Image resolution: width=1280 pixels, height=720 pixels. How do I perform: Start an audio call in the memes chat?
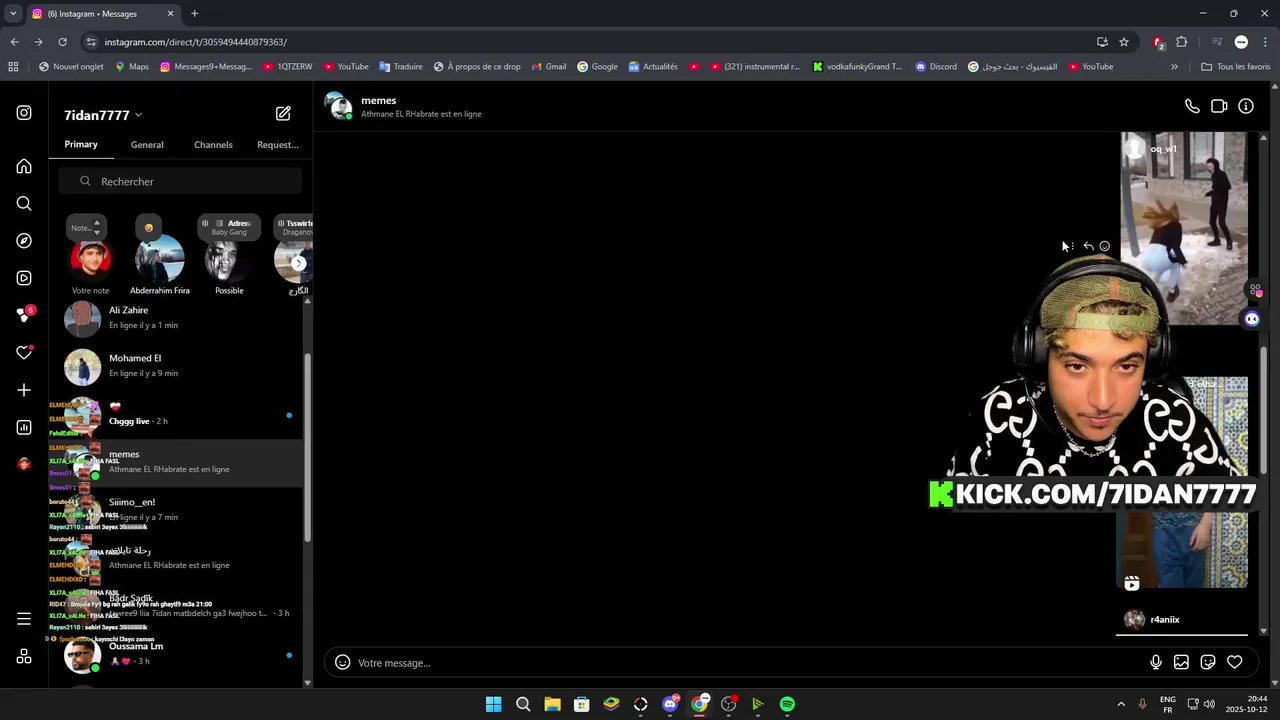coord(1192,106)
